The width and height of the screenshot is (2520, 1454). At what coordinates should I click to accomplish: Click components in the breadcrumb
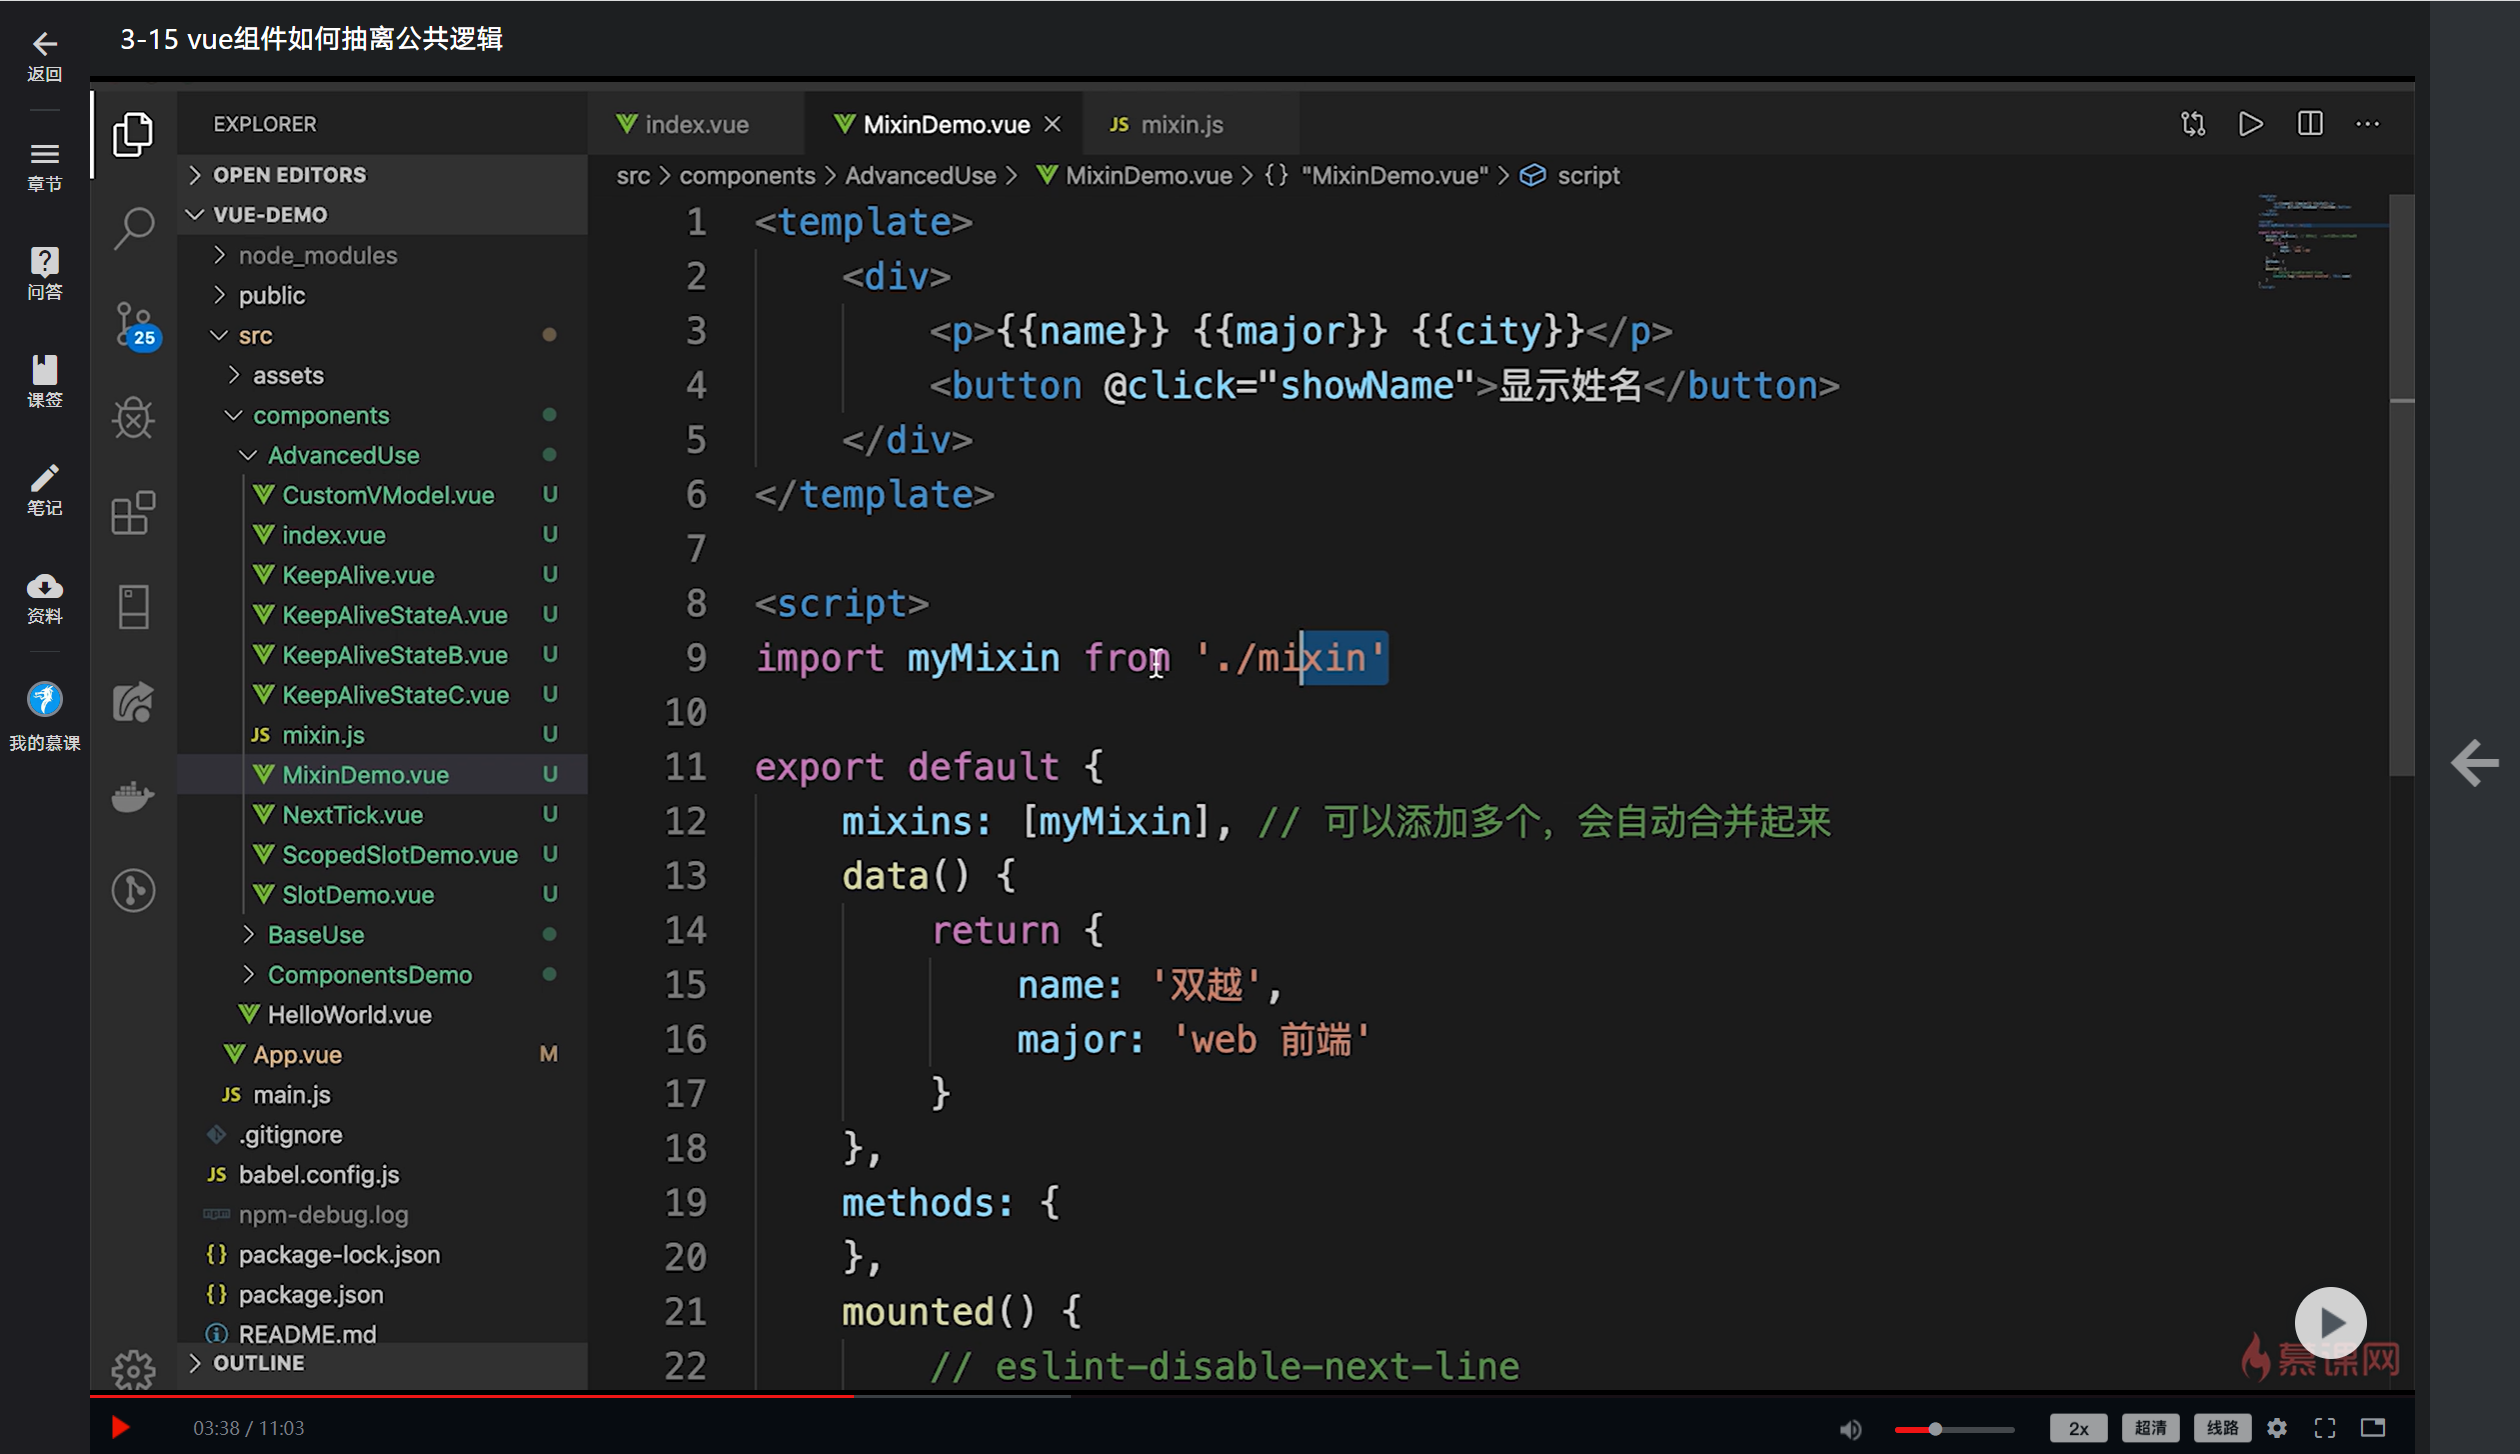[747, 175]
